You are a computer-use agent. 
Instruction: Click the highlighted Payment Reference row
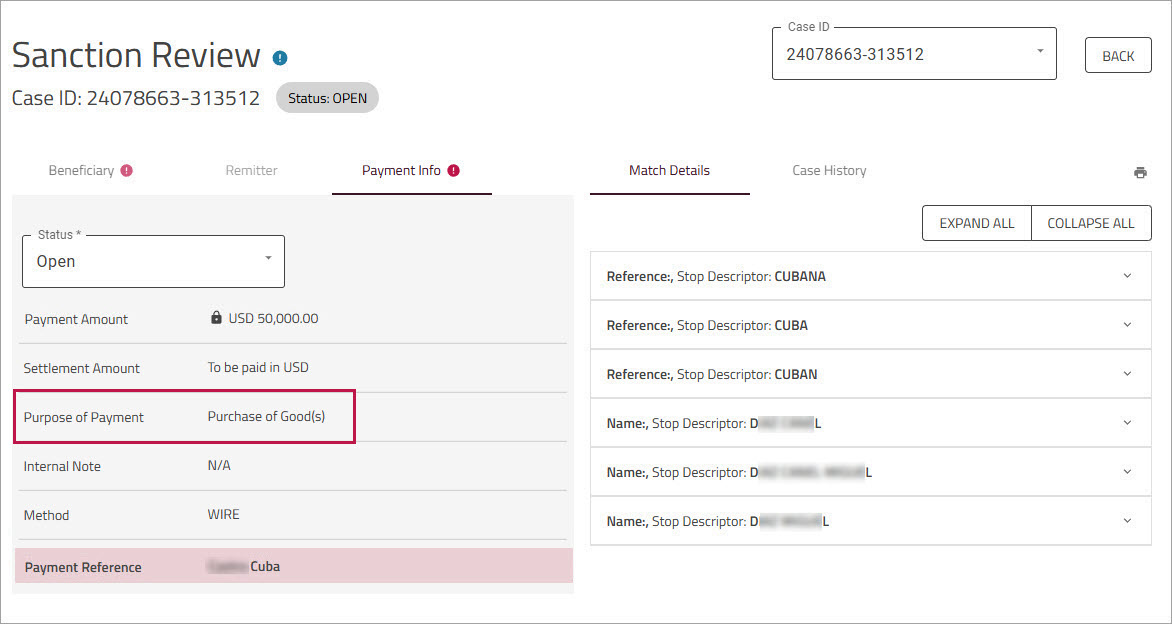tap(293, 566)
